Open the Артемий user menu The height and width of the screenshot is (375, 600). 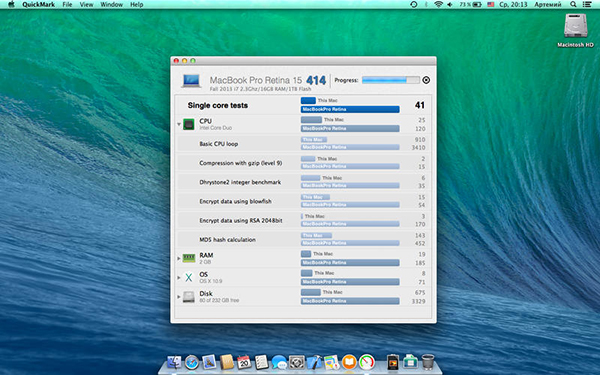[x=548, y=5]
